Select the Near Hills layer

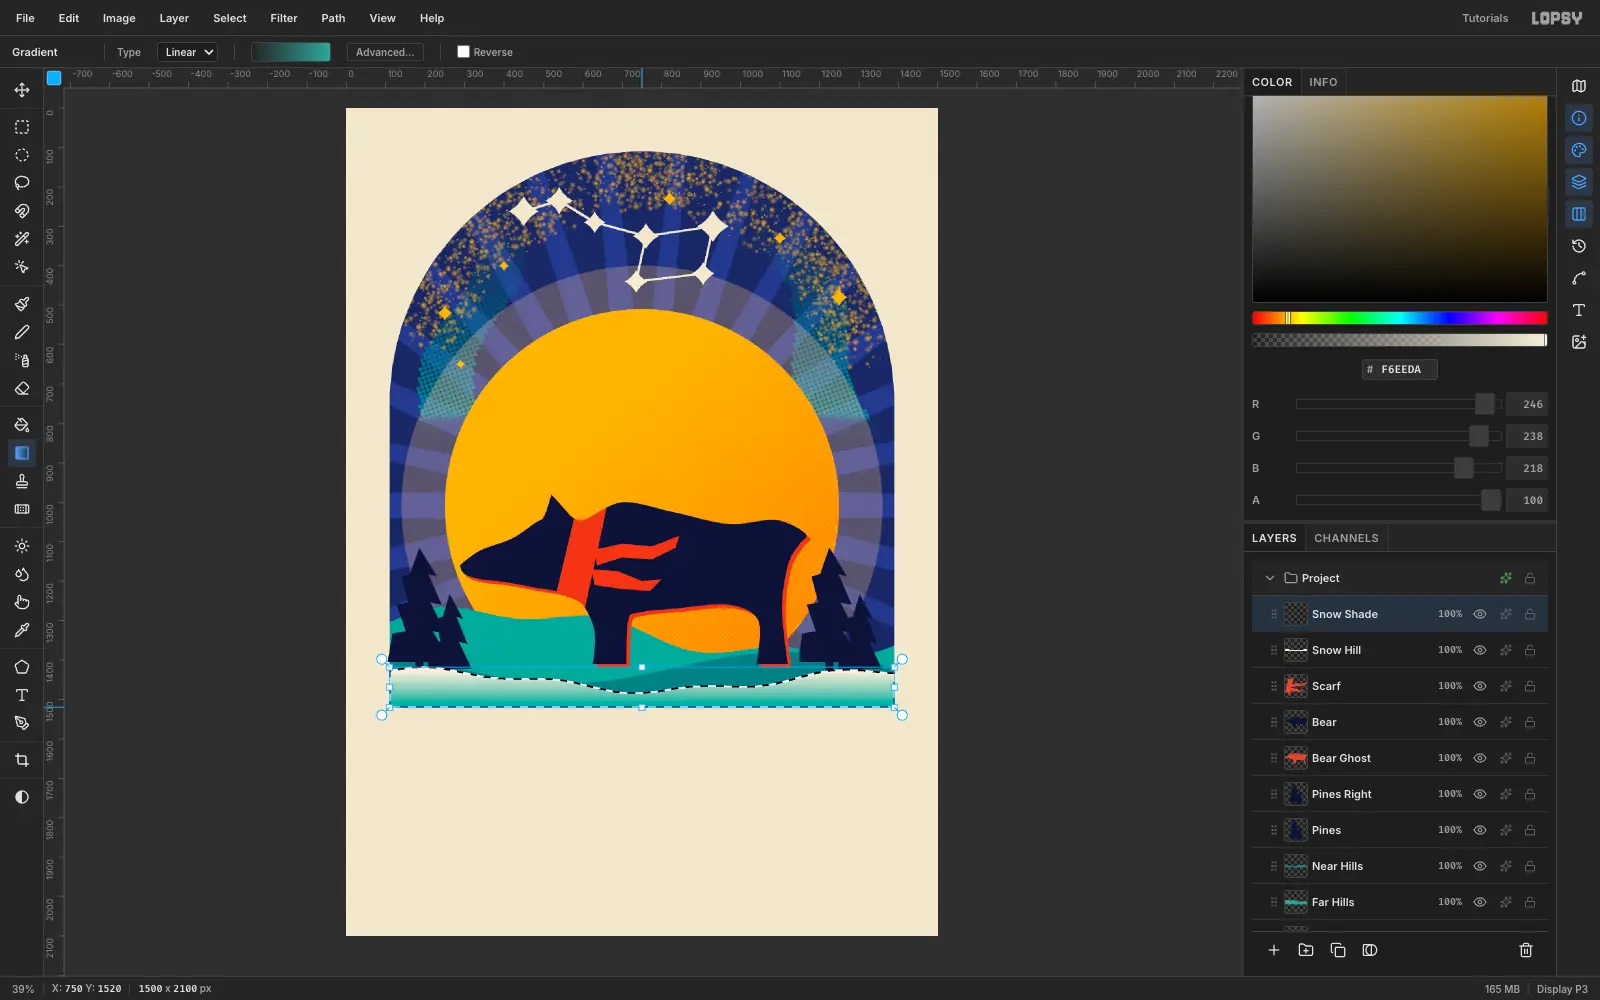point(1400,866)
